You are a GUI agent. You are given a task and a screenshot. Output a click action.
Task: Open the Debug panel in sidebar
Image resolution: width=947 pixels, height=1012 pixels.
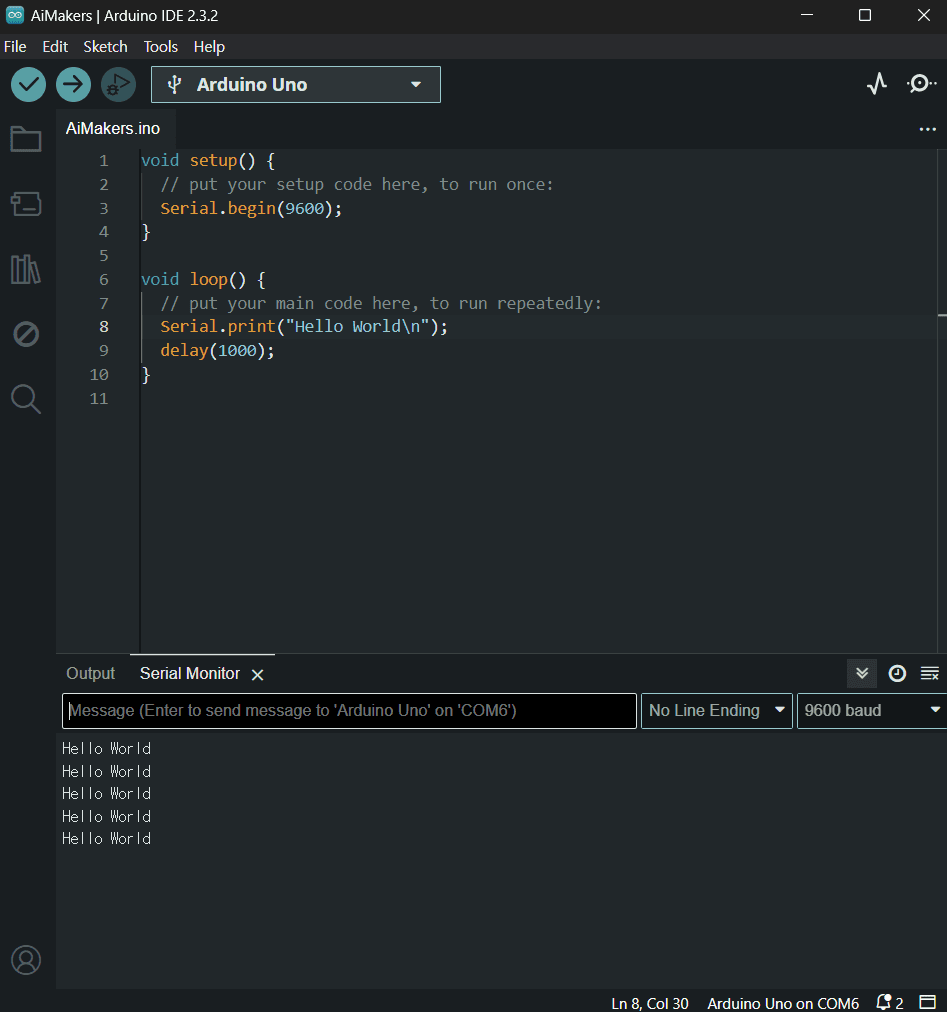[26, 334]
